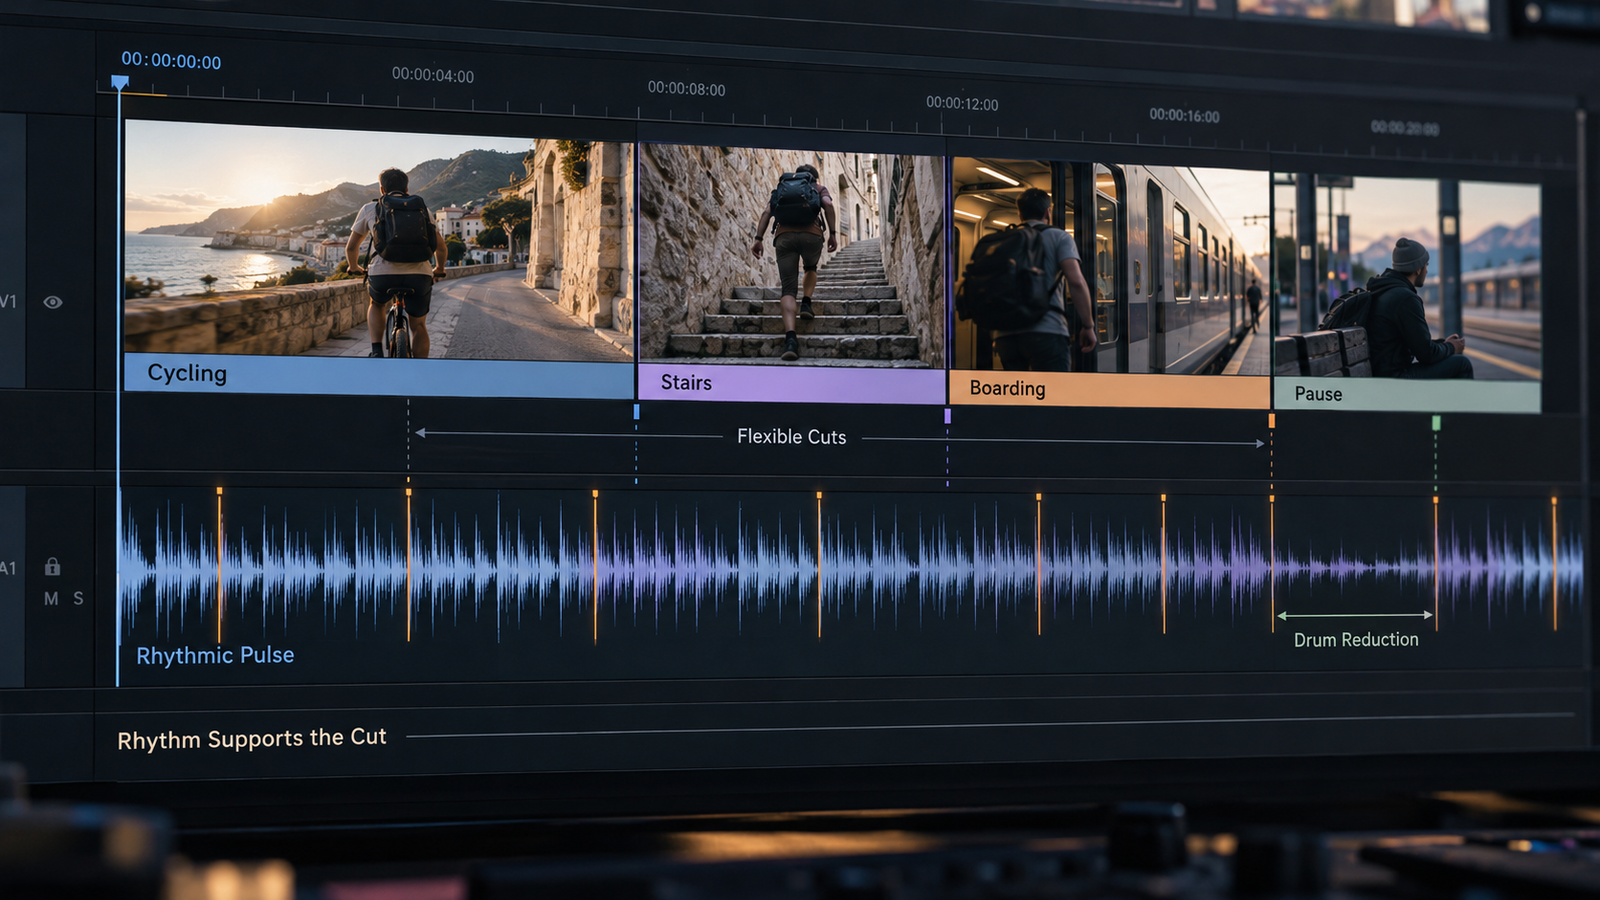The image size is (1600, 900).
Task: Click the 00:00:04:00 ruler mark
Action: click(433, 75)
